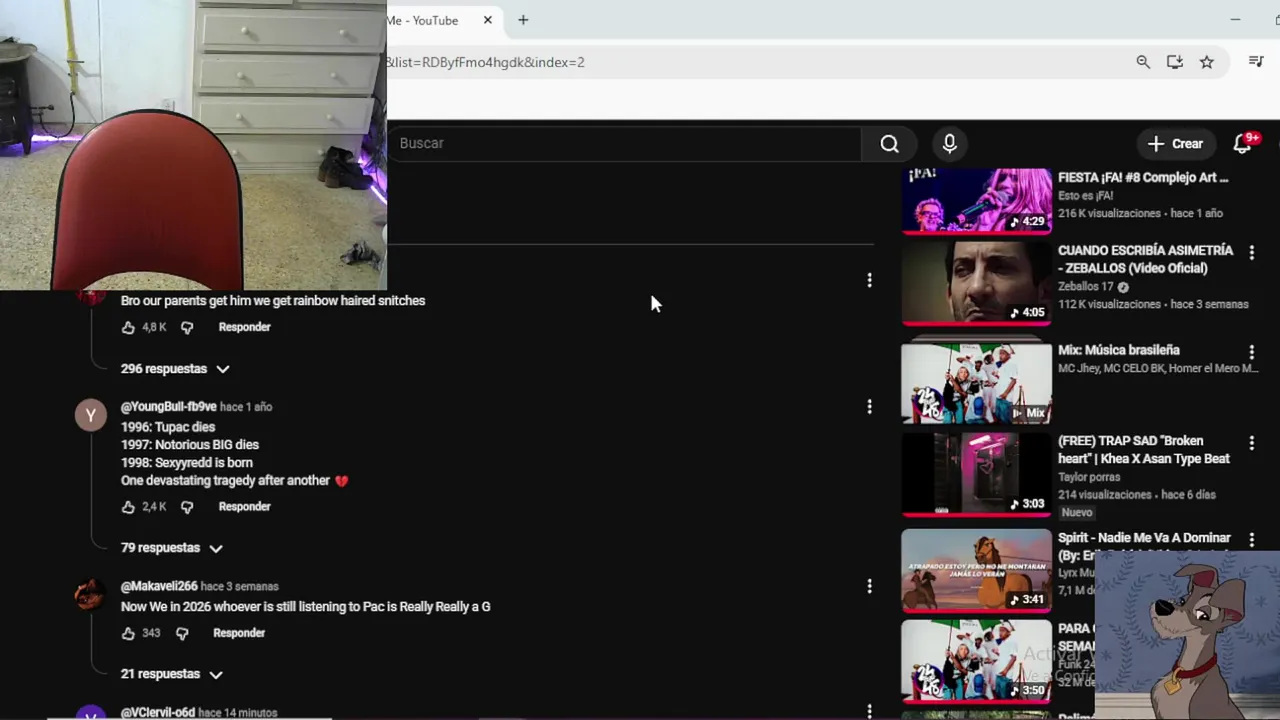Dislike the rainbow haired snitches comment
This screenshot has width=1280, height=720.
187,327
